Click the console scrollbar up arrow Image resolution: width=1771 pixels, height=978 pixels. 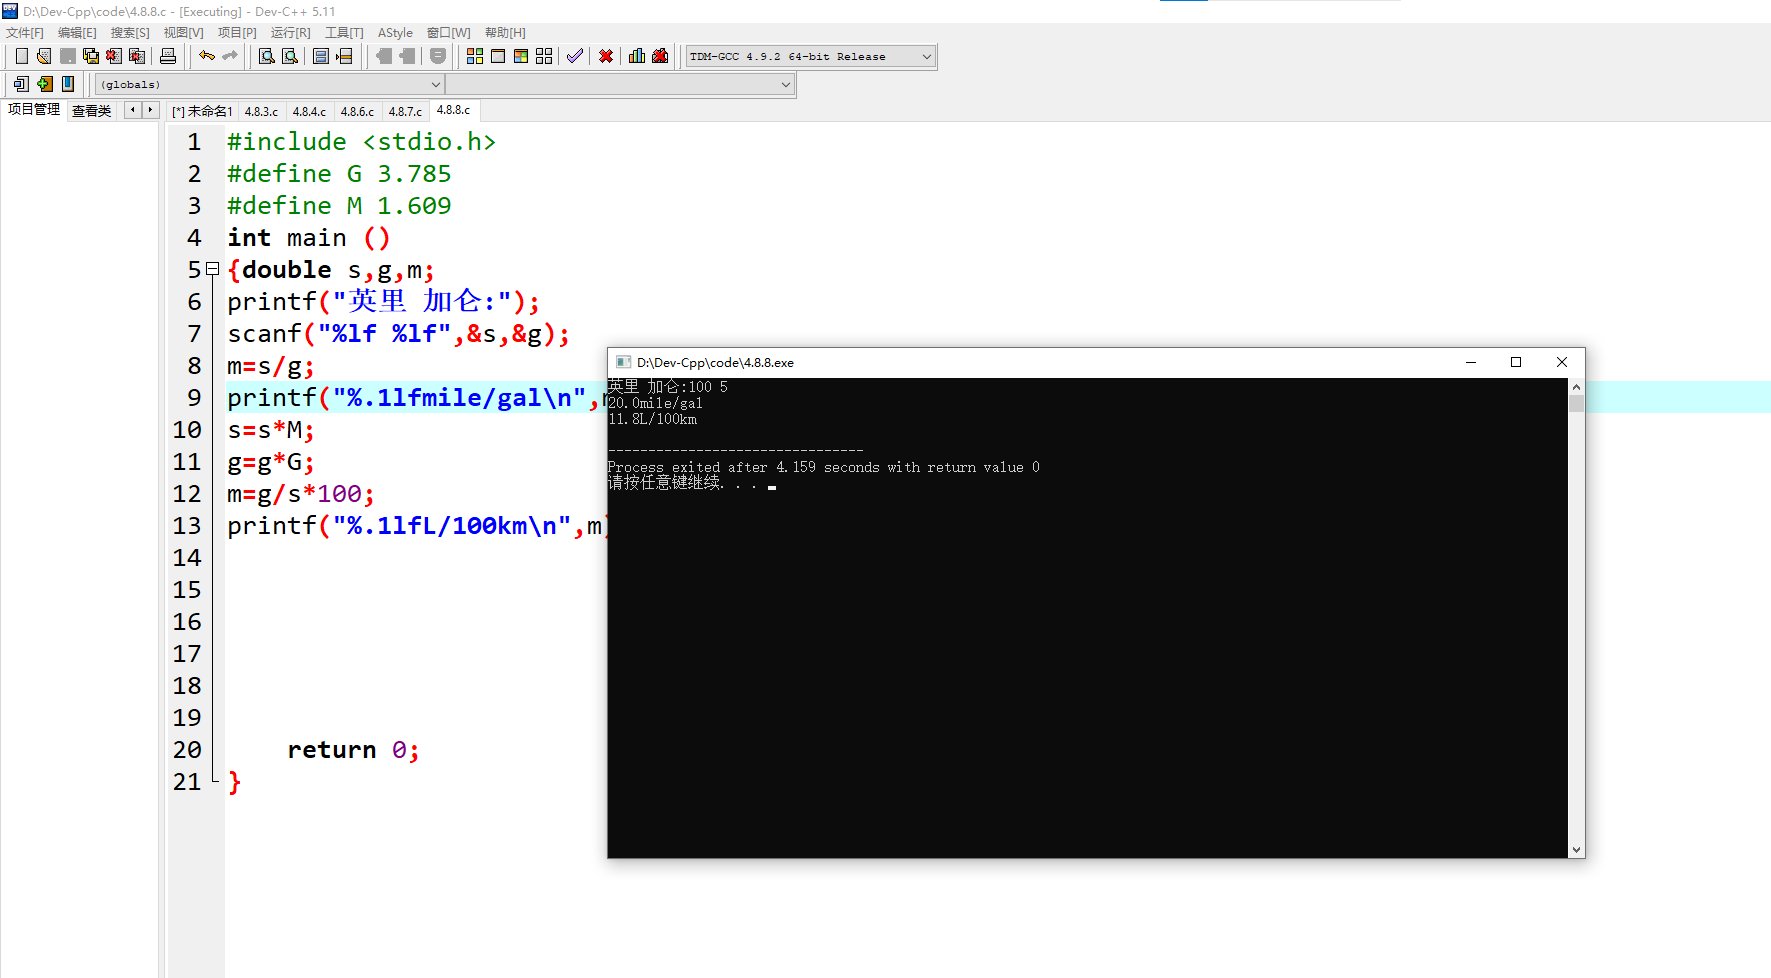(x=1577, y=386)
